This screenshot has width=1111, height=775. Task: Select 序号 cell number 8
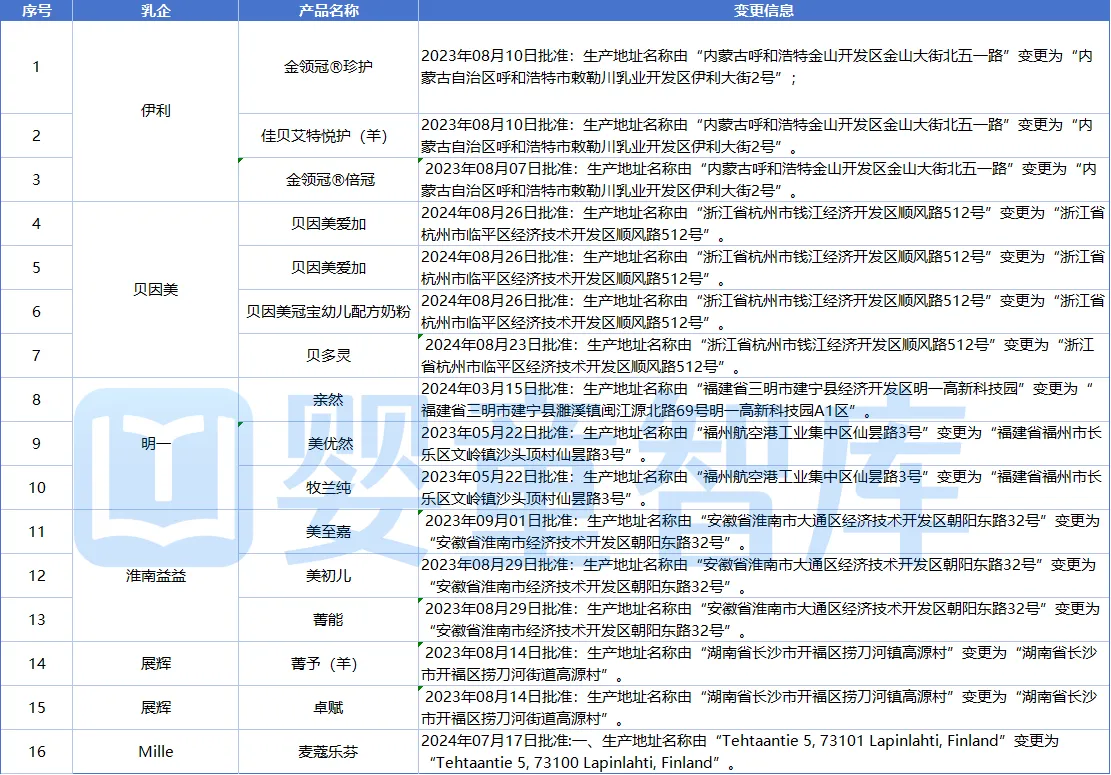pyautogui.click(x=36, y=400)
